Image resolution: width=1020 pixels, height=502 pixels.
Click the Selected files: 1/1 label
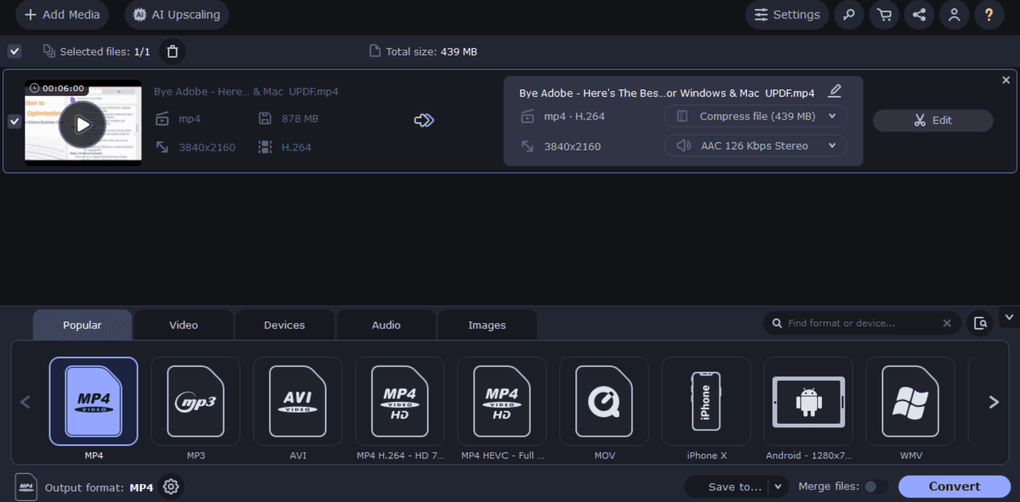tap(105, 51)
